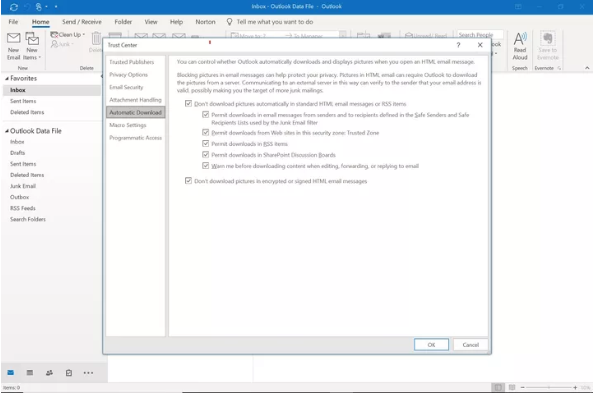Select Programmatic Access in Trust Center
595x403 pixels.
[135, 138]
